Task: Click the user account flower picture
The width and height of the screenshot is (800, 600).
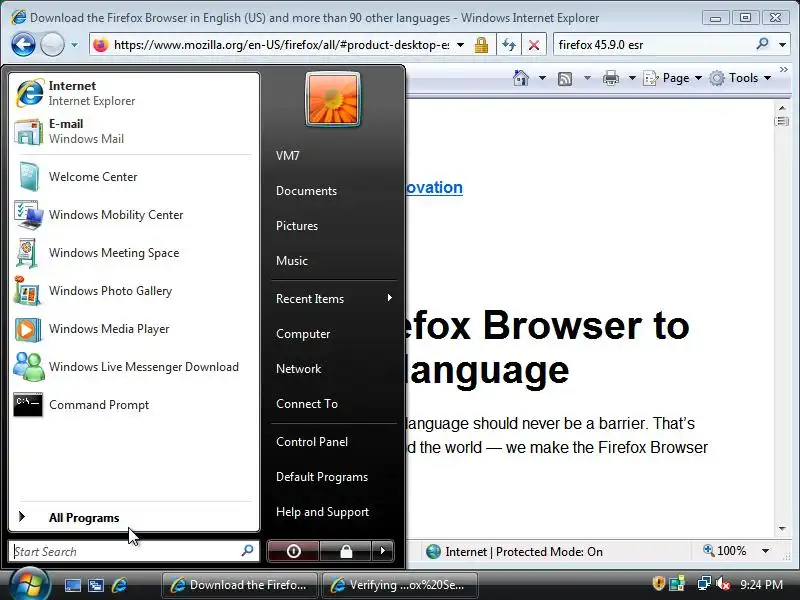Action: pos(333,99)
